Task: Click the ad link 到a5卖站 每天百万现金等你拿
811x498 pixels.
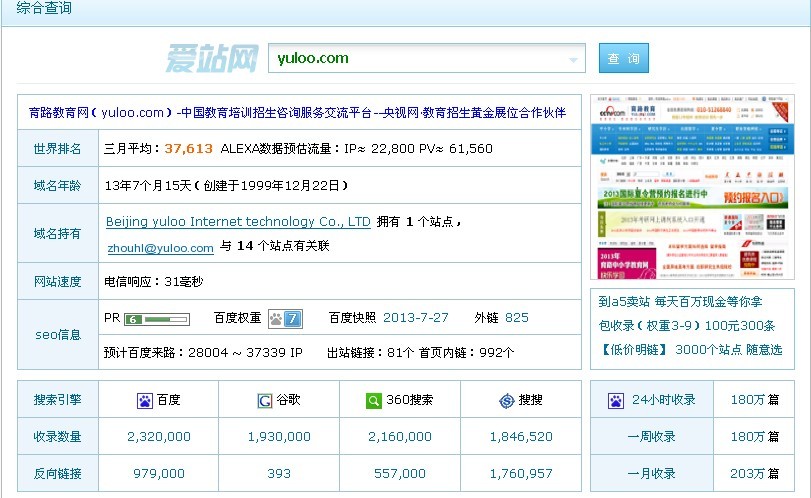Action: click(680, 301)
